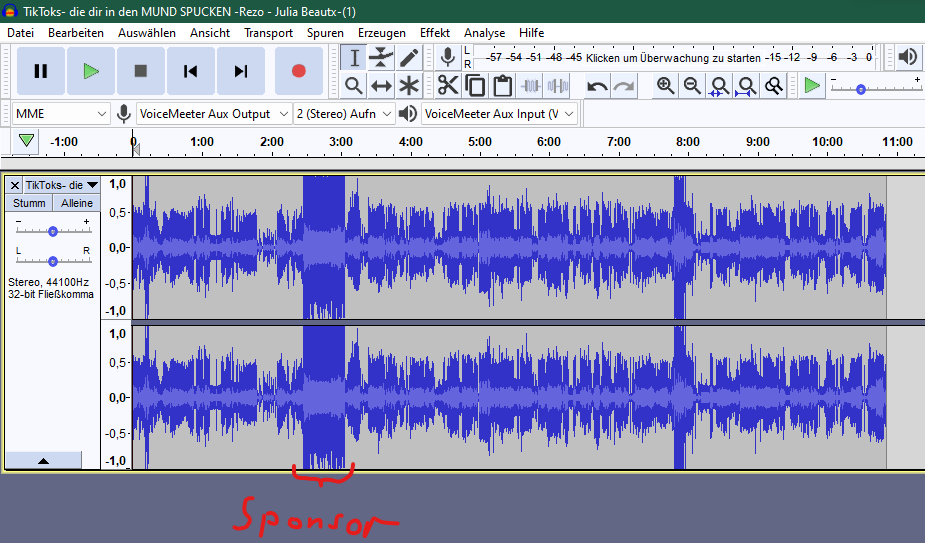Click the playback meter speaker icon
Image resolution: width=925 pixels, height=543 pixels.
tap(907, 57)
